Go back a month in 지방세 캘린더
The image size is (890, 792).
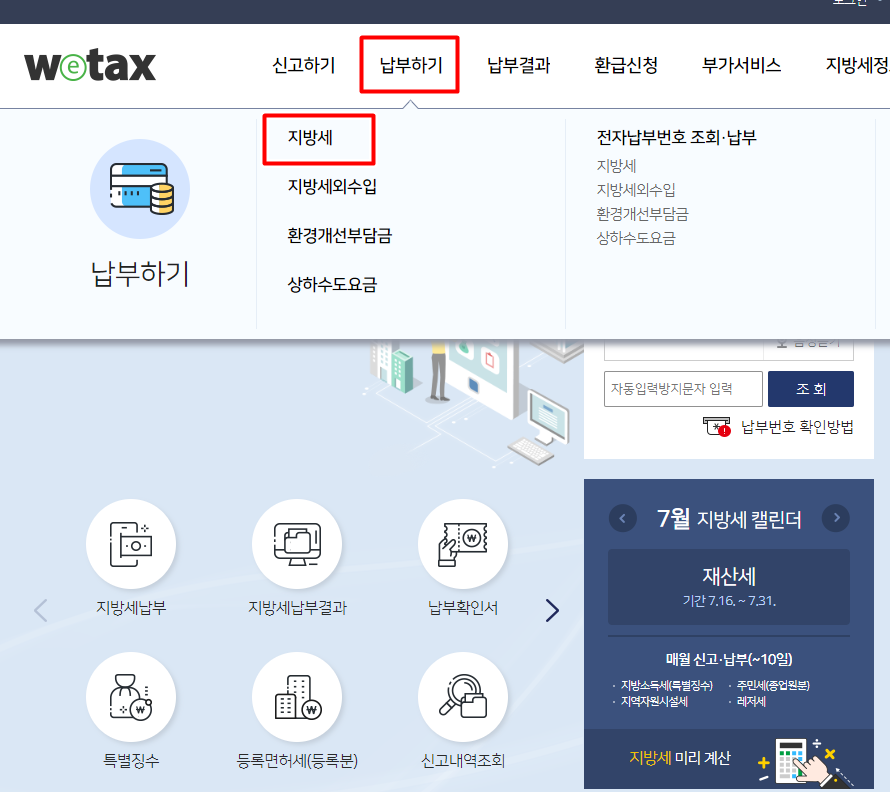[x=622, y=518]
